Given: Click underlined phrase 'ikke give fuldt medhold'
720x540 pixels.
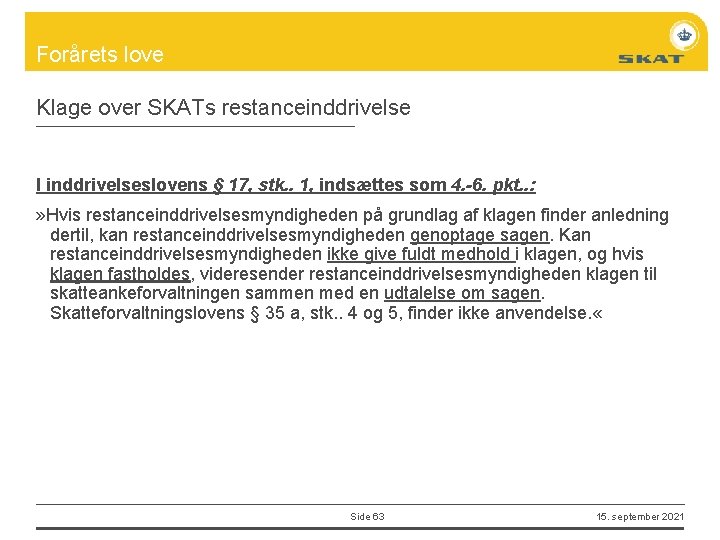Looking at the screenshot, I should (419, 254).
